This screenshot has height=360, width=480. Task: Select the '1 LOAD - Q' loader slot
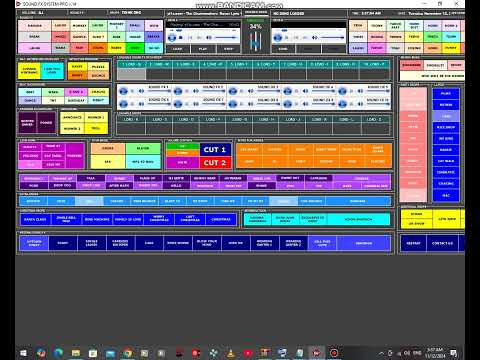click(x=131, y=64)
